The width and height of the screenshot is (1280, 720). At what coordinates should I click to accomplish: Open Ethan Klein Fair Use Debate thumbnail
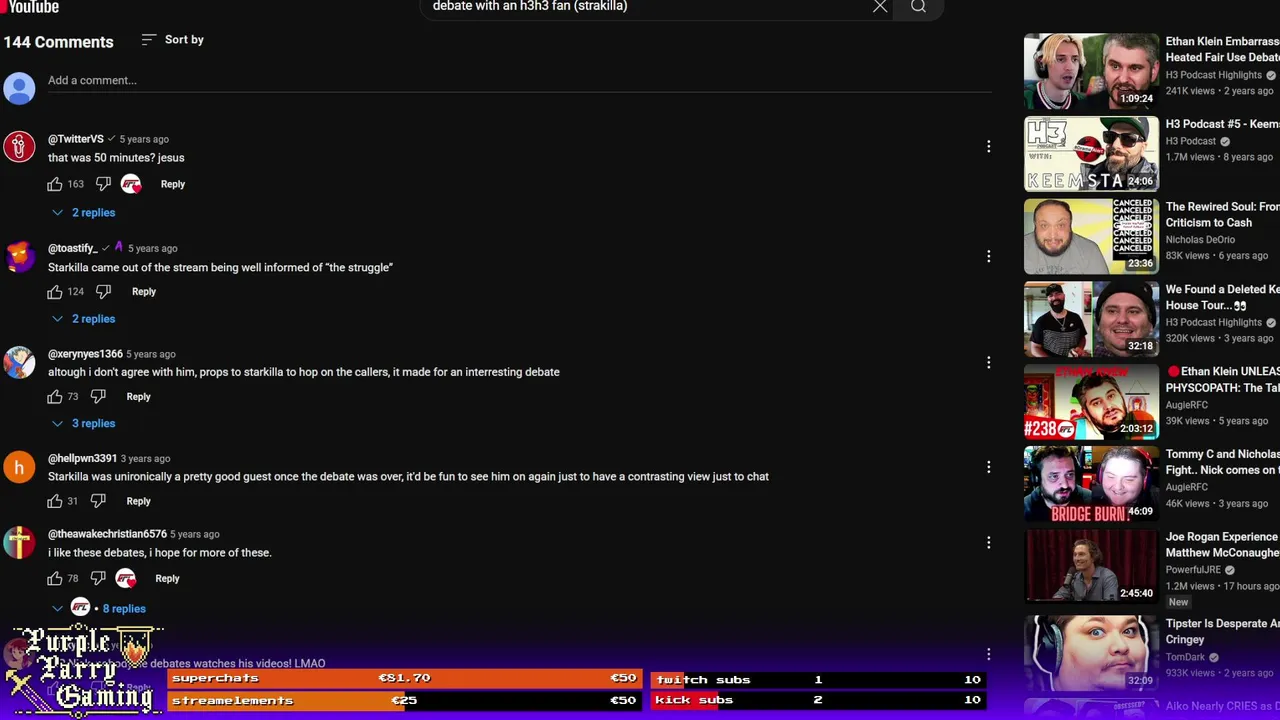tap(1091, 71)
